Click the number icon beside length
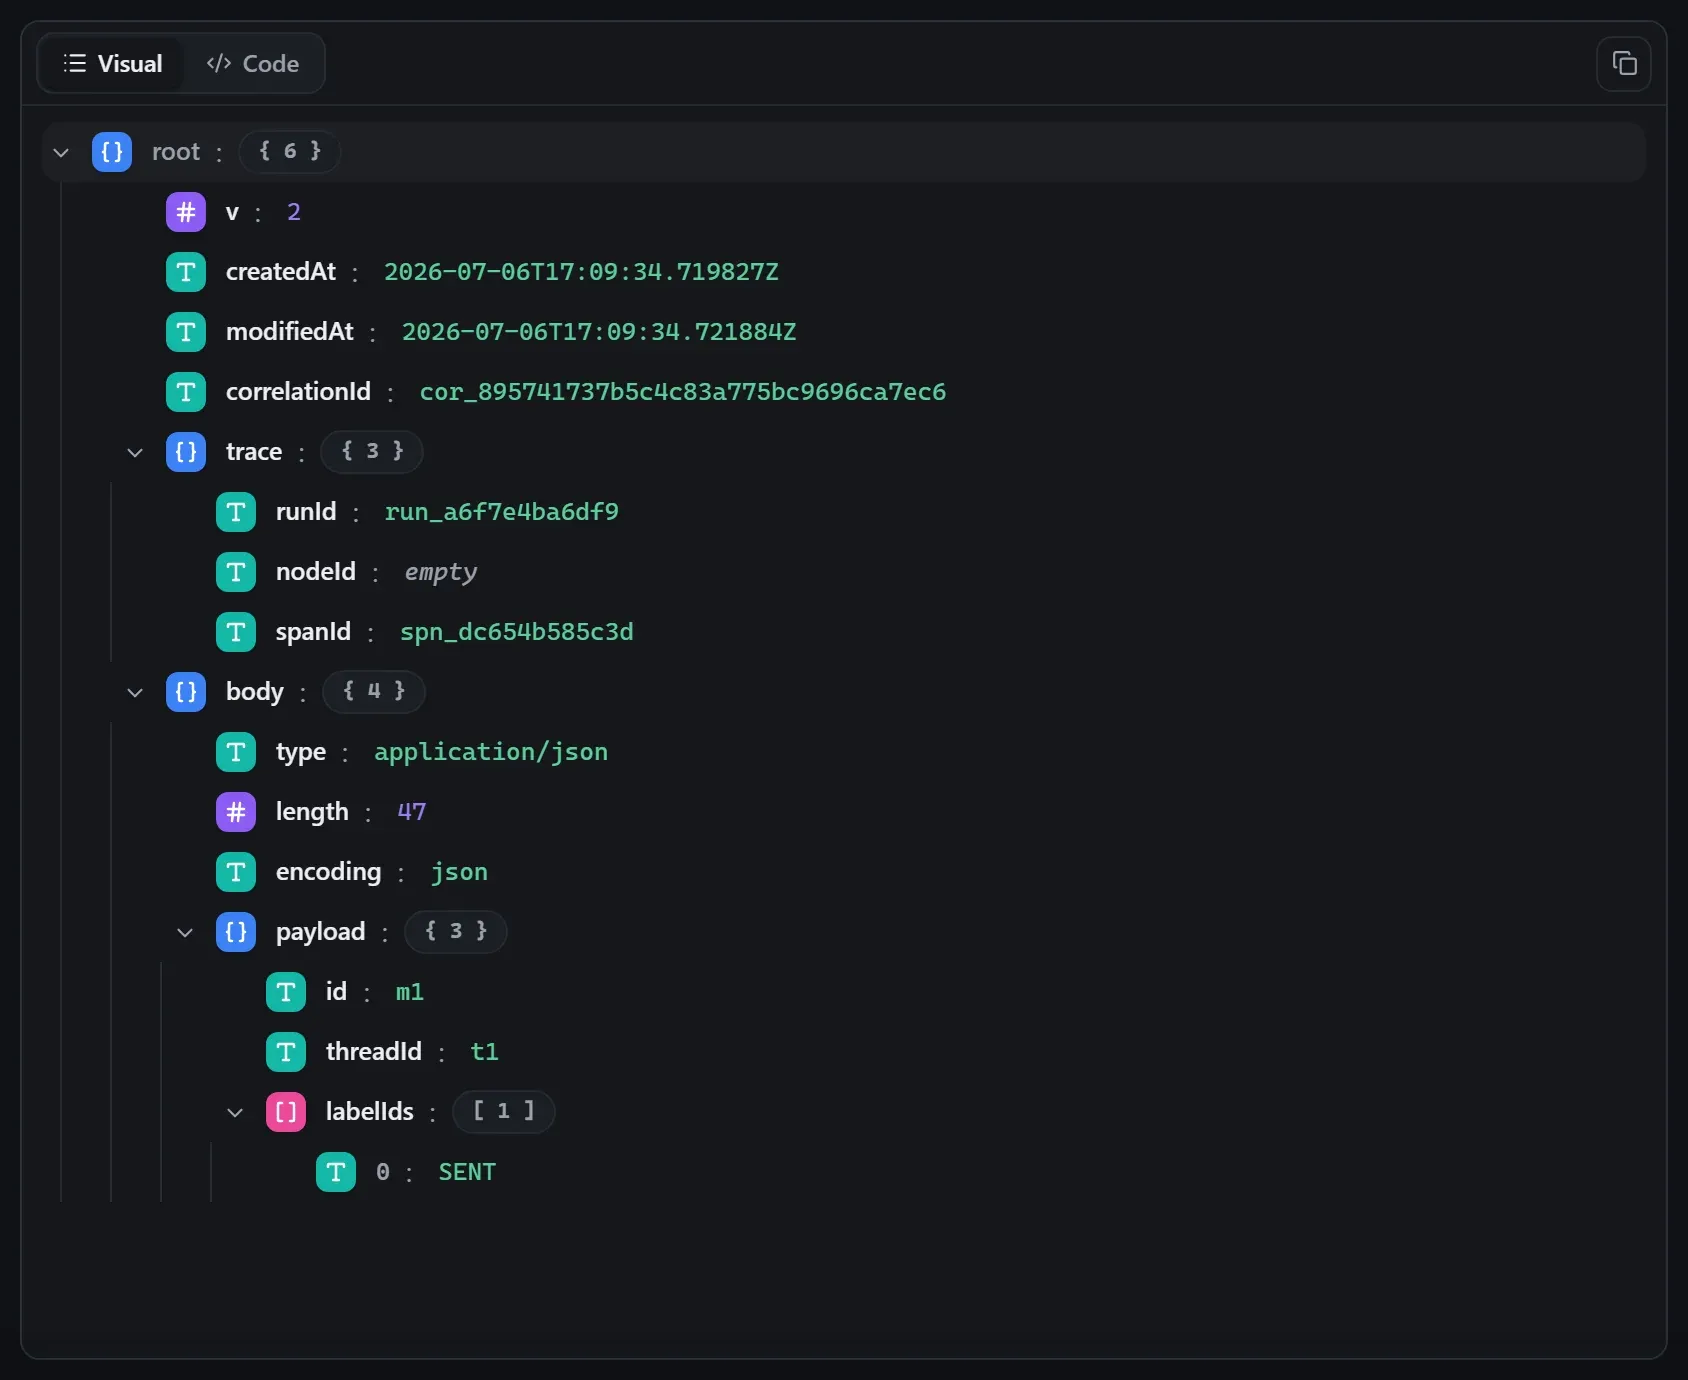1688x1380 pixels. click(x=236, y=812)
